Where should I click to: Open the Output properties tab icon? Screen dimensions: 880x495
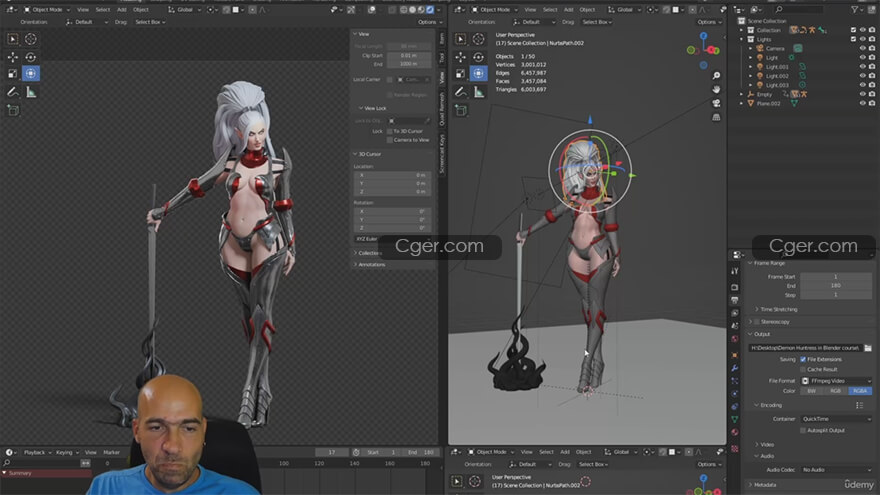(x=735, y=300)
